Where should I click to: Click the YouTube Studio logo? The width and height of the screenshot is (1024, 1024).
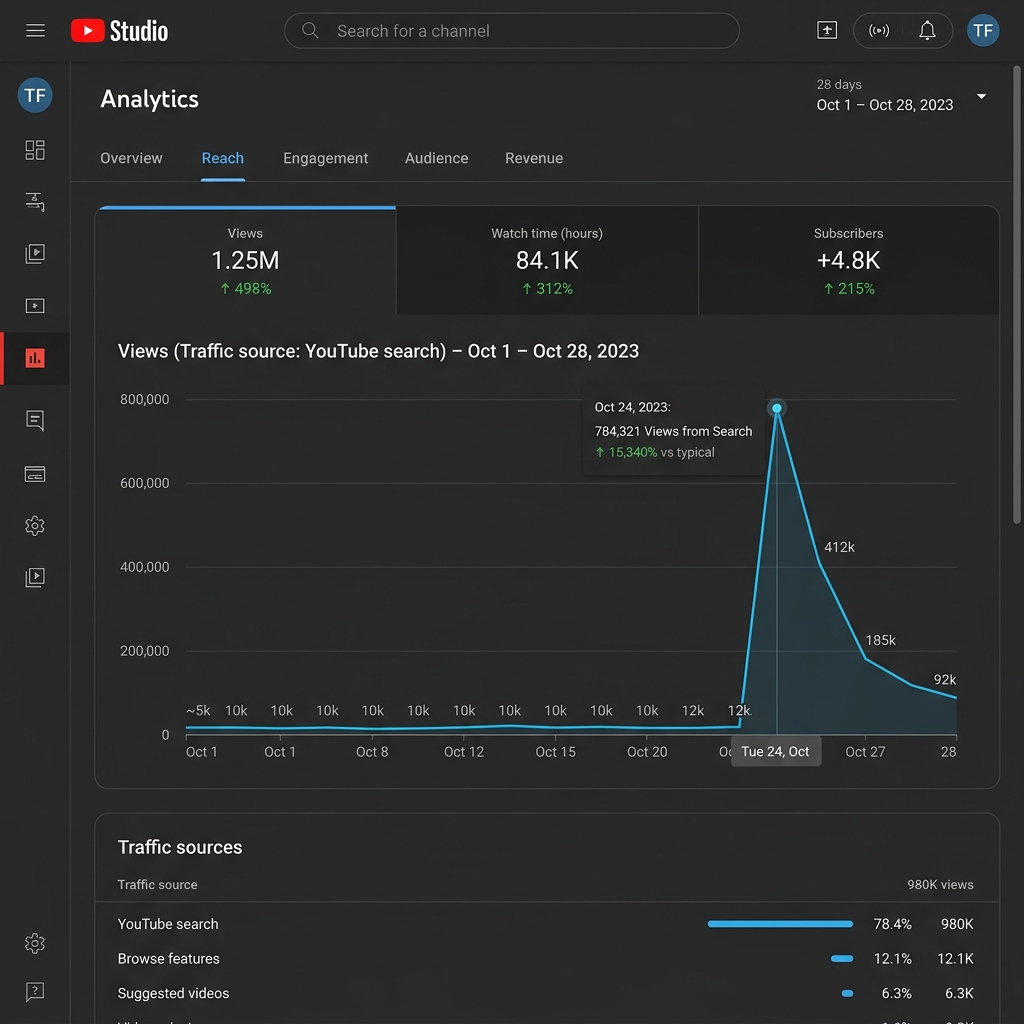point(120,31)
